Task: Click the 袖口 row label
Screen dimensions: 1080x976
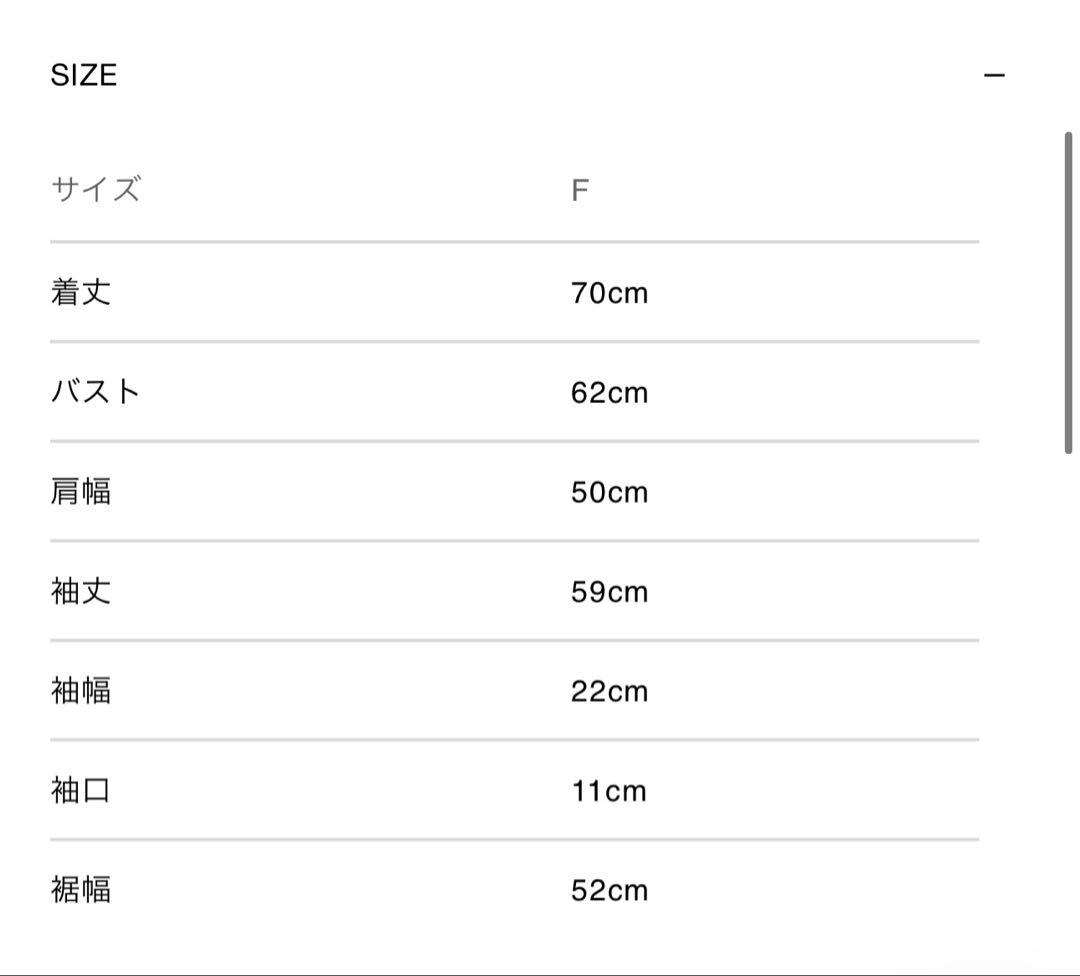Action: point(81,791)
